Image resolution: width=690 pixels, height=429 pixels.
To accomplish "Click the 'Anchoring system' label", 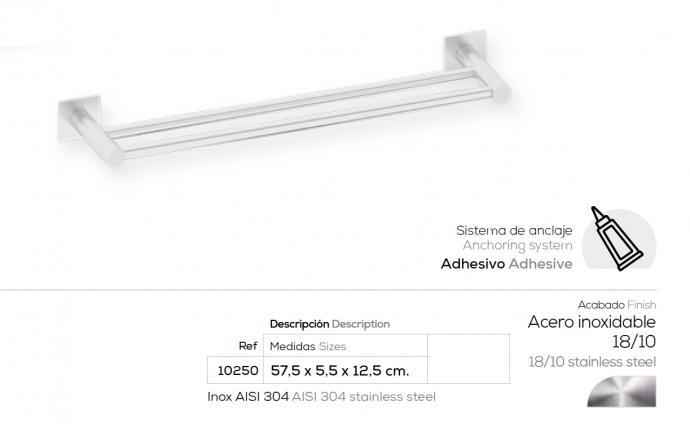I will (x=517, y=245).
